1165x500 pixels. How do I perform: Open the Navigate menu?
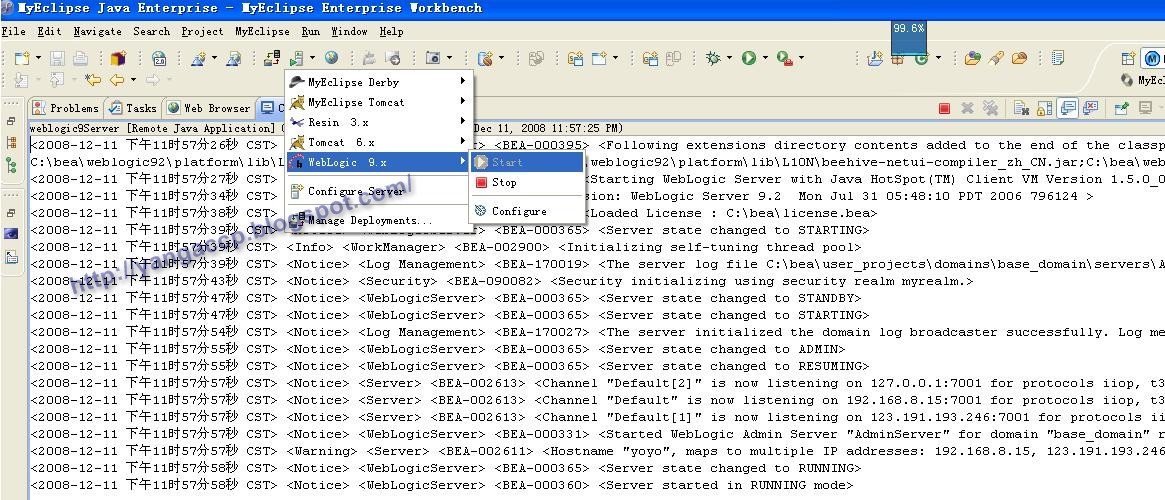tap(97, 31)
